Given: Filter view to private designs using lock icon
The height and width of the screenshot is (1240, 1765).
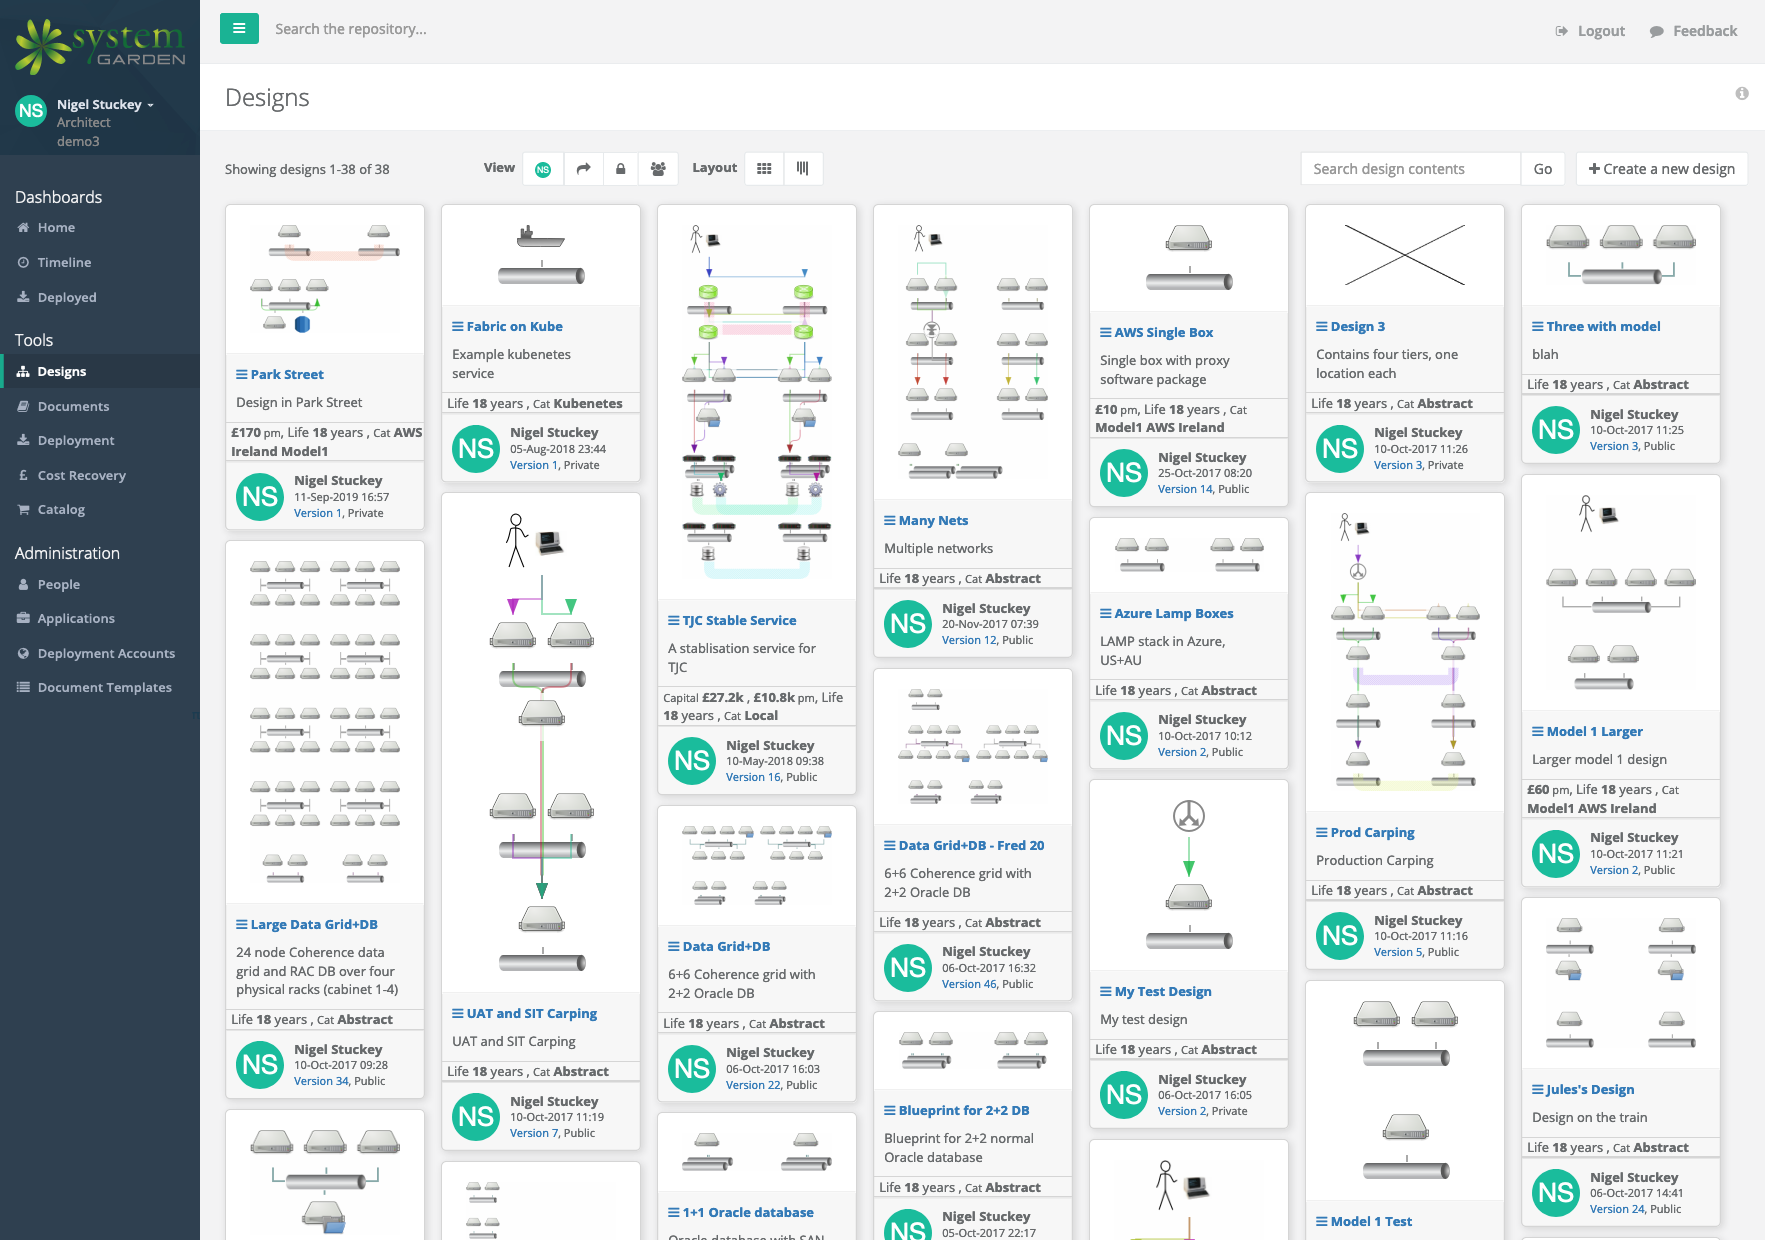Looking at the screenshot, I should [x=621, y=169].
